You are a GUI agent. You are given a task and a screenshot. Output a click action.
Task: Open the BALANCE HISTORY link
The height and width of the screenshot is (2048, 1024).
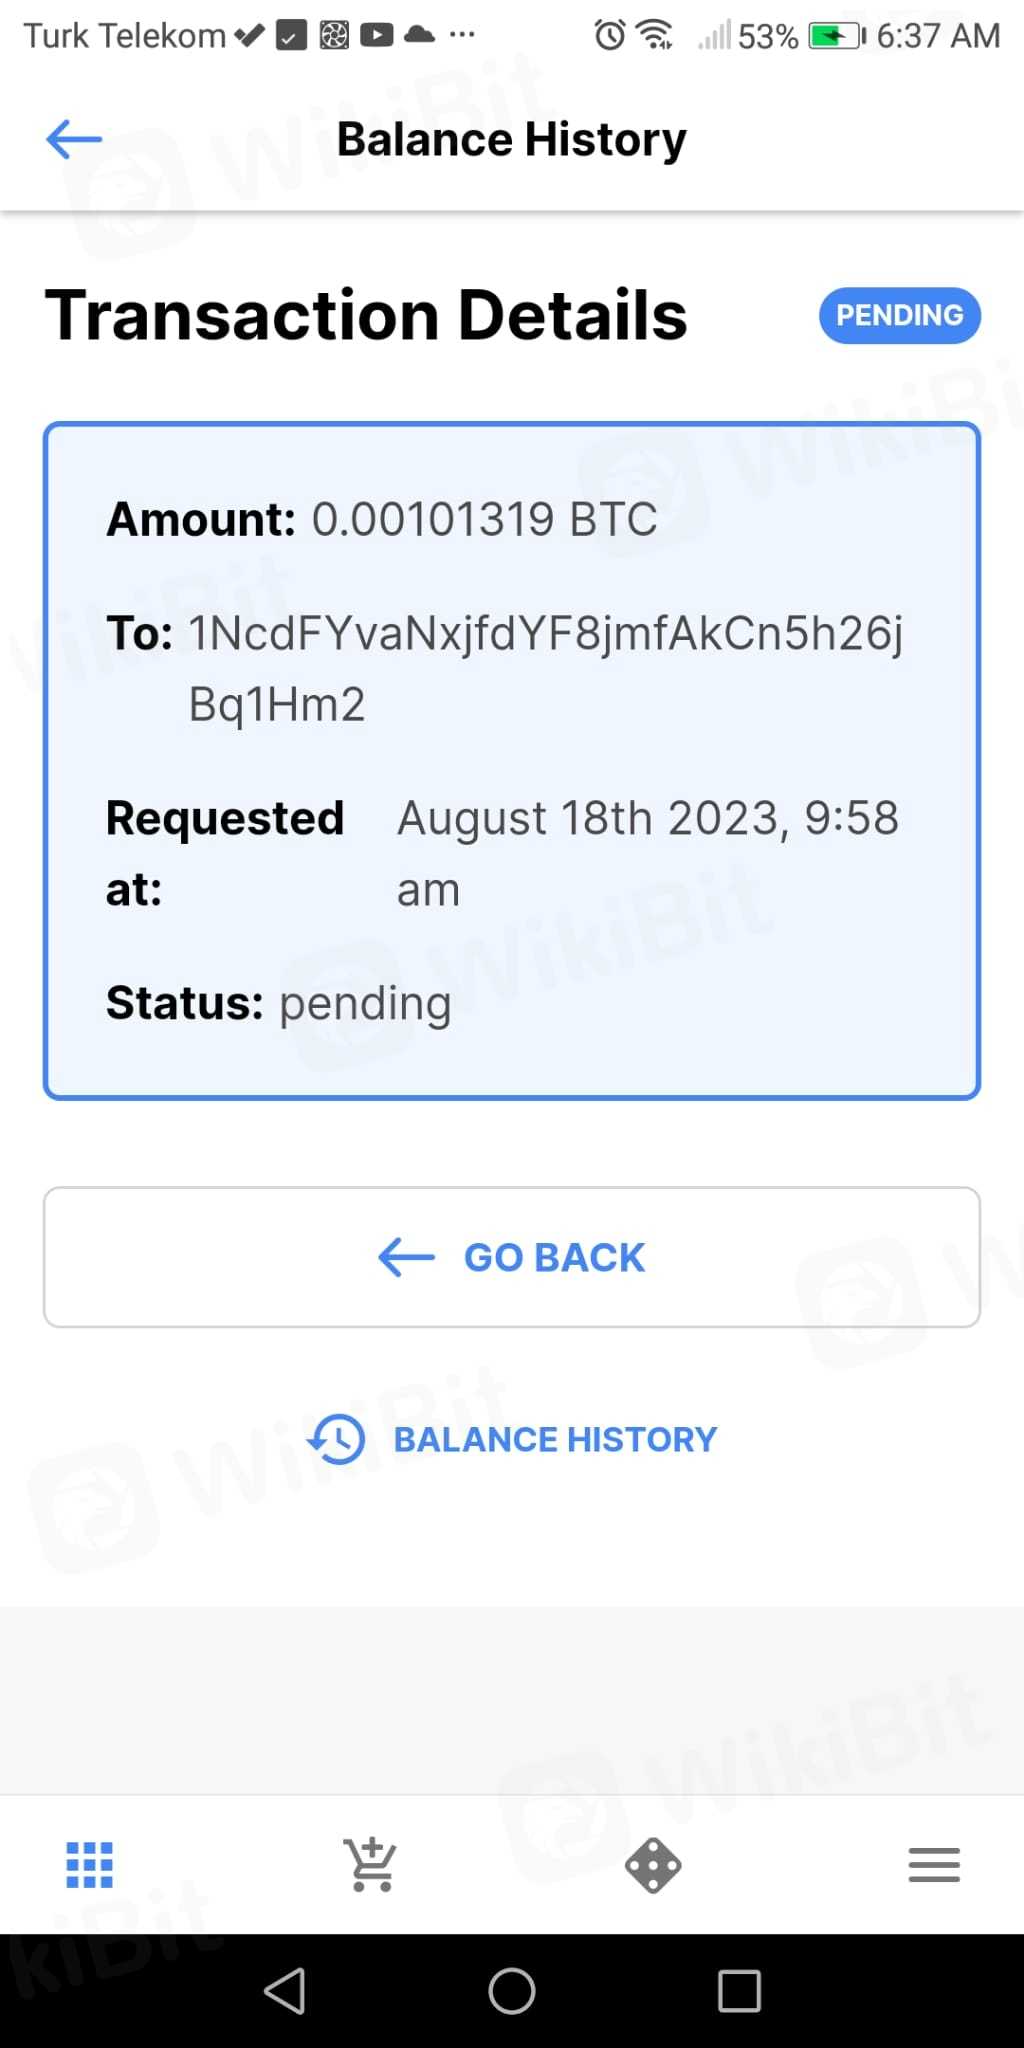coord(555,1439)
